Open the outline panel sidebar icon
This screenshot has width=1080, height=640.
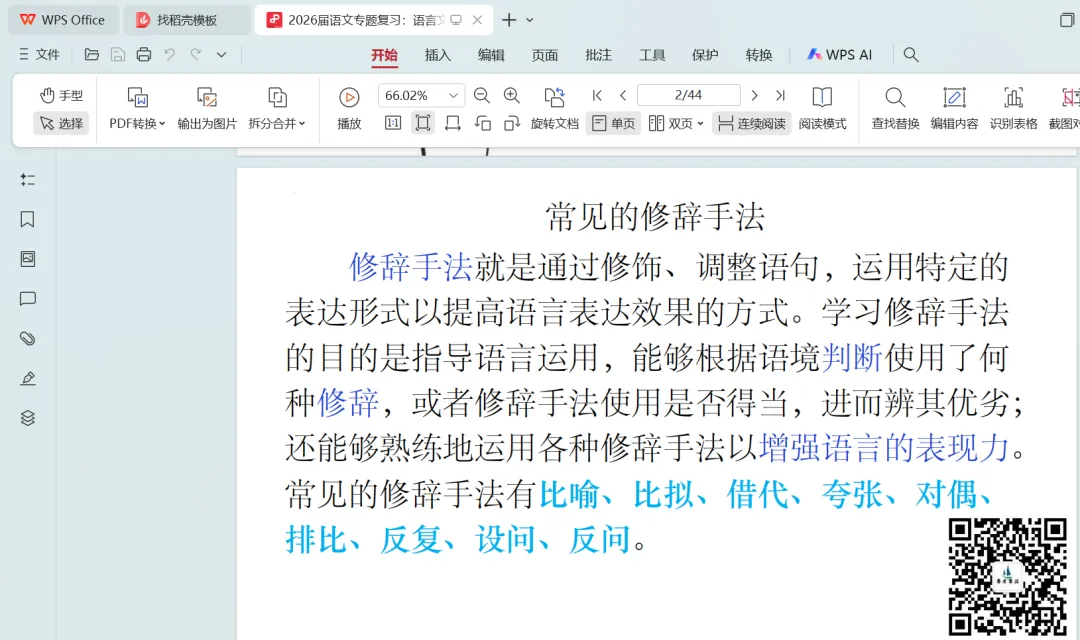pyautogui.click(x=28, y=180)
